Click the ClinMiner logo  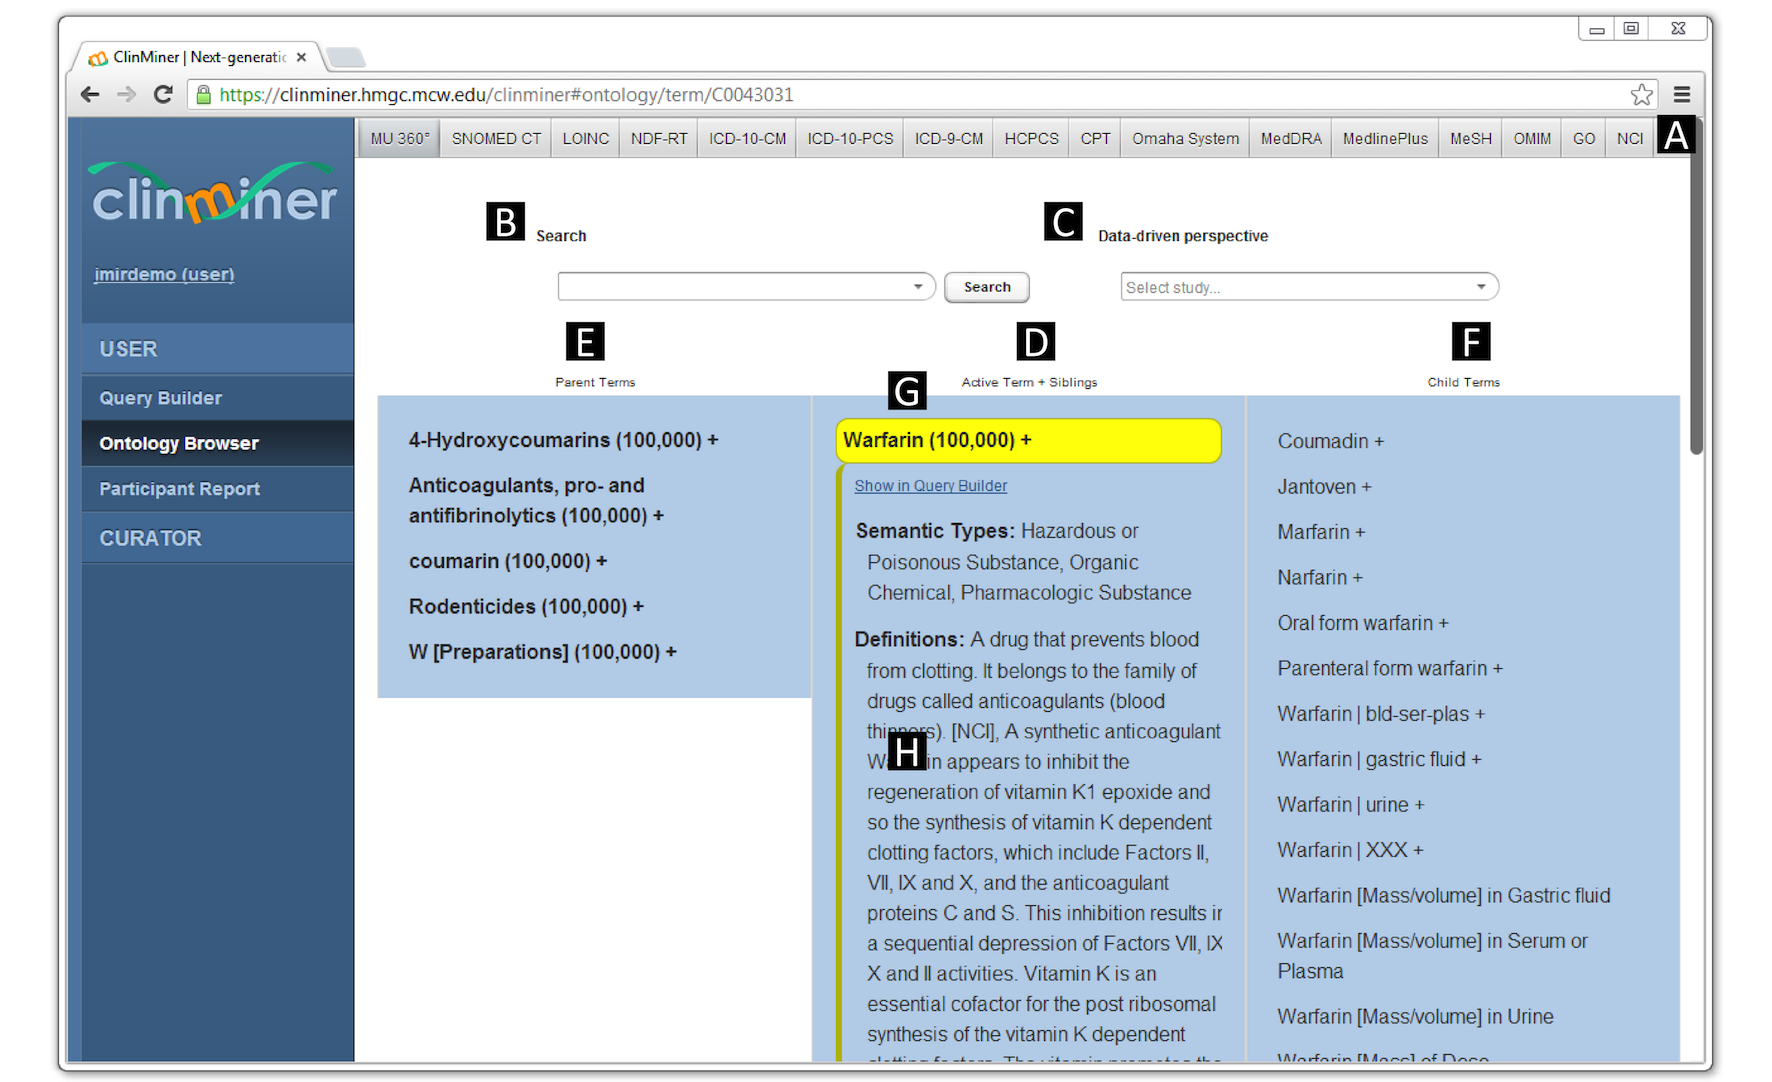[x=215, y=194]
